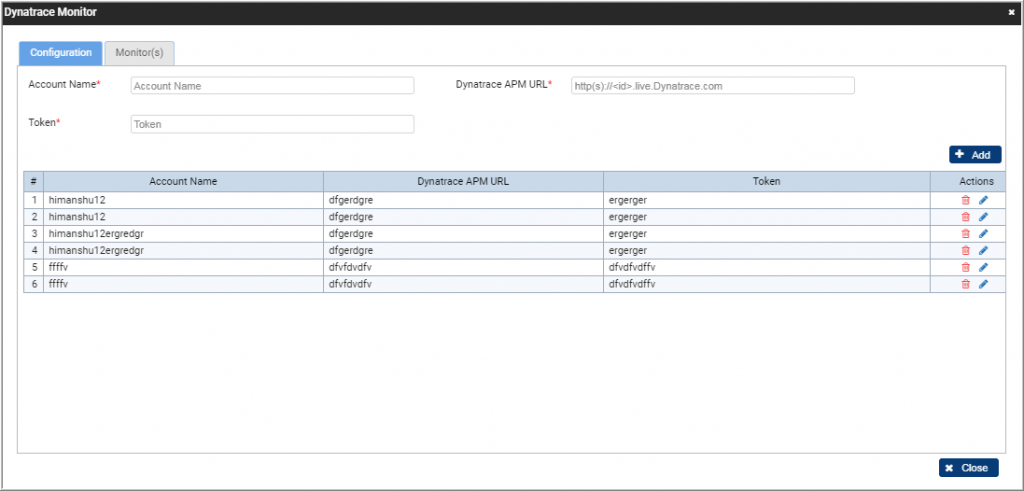
Task: Delete row 3 himanshu12ergredgr account
Action: point(965,234)
